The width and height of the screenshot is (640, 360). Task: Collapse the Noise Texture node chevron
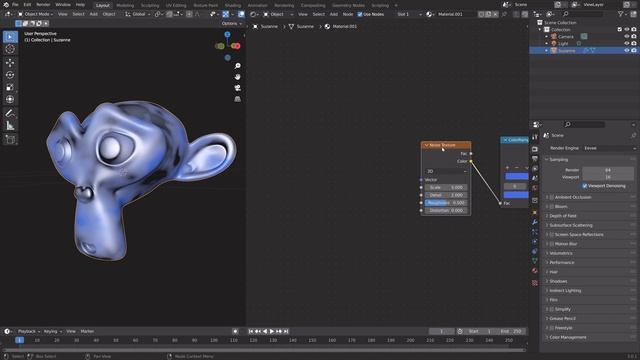pyautogui.click(x=426, y=145)
